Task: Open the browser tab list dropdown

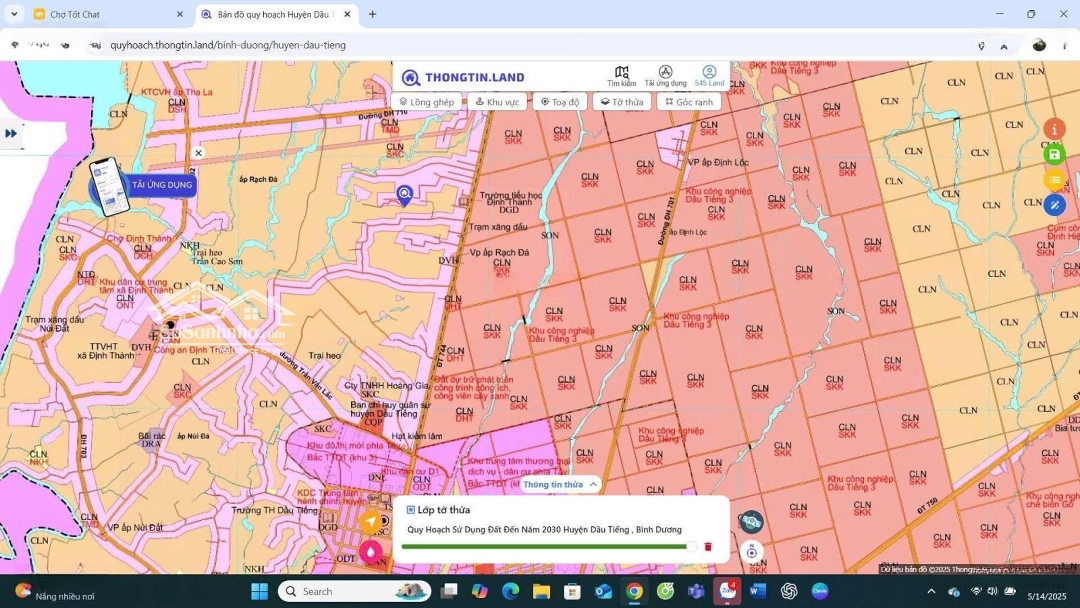Action: click(x=14, y=14)
